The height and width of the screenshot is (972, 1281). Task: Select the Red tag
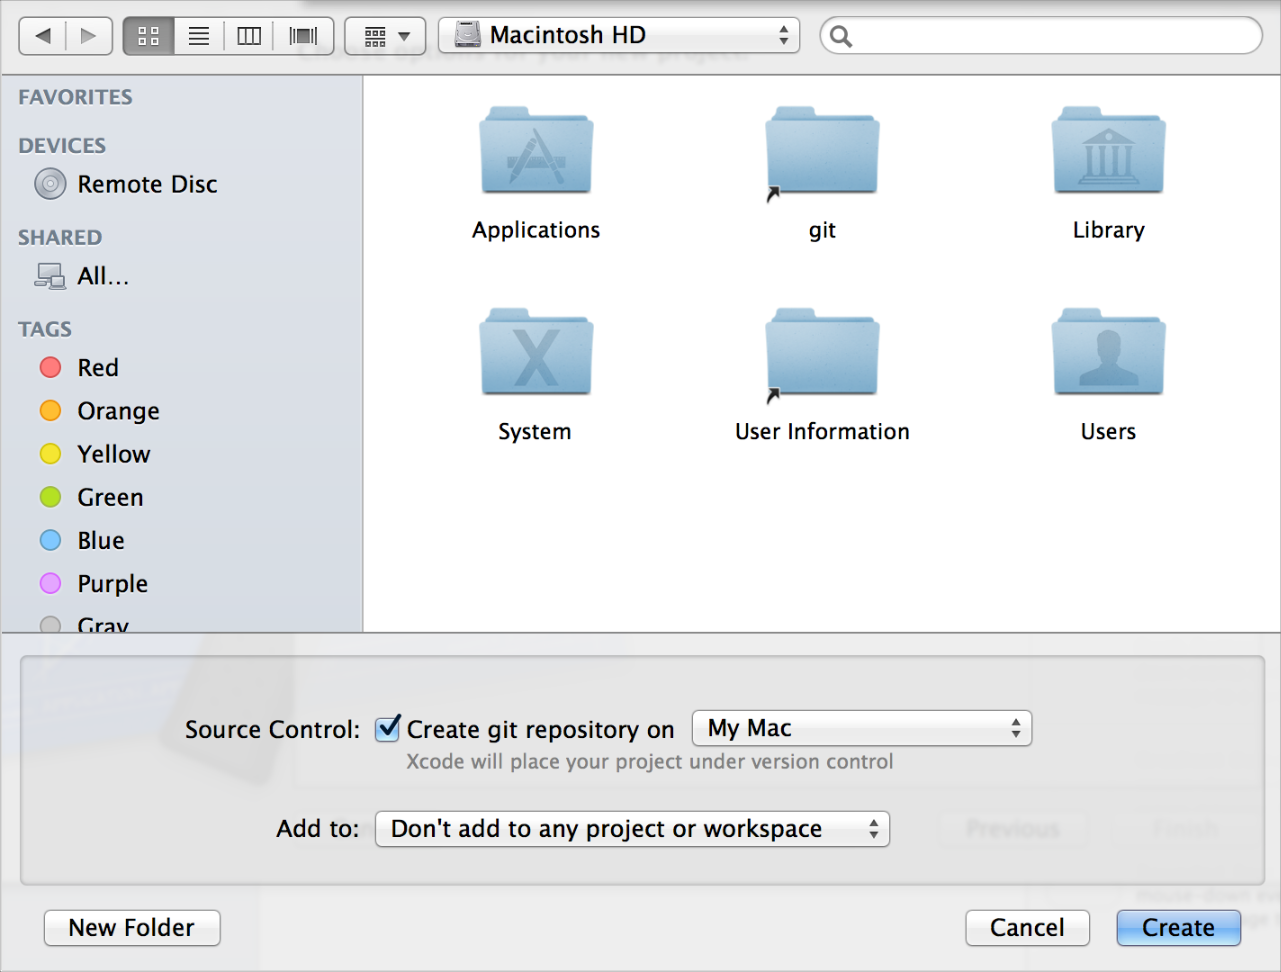(x=97, y=368)
